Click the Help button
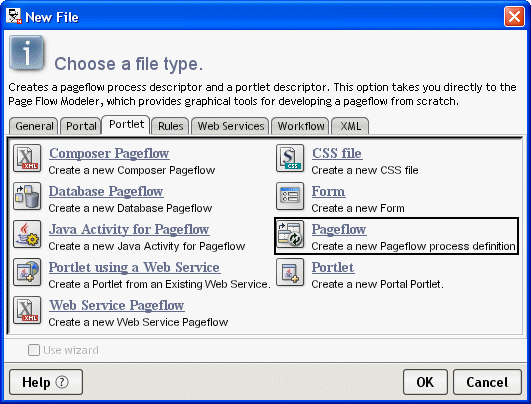 46,382
